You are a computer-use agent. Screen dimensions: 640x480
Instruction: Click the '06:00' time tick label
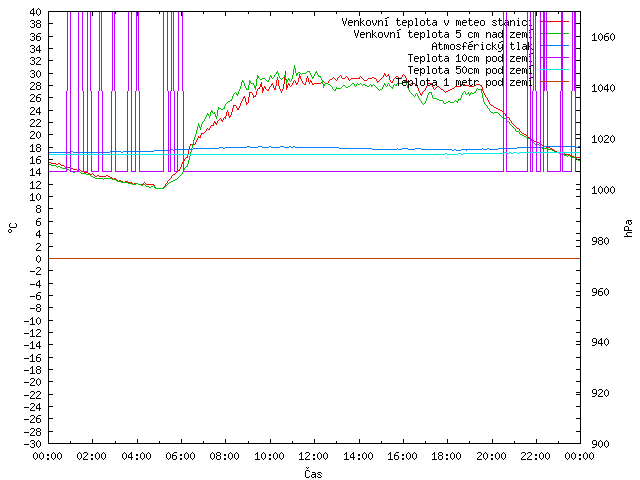pyautogui.click(x=180, y=456)
